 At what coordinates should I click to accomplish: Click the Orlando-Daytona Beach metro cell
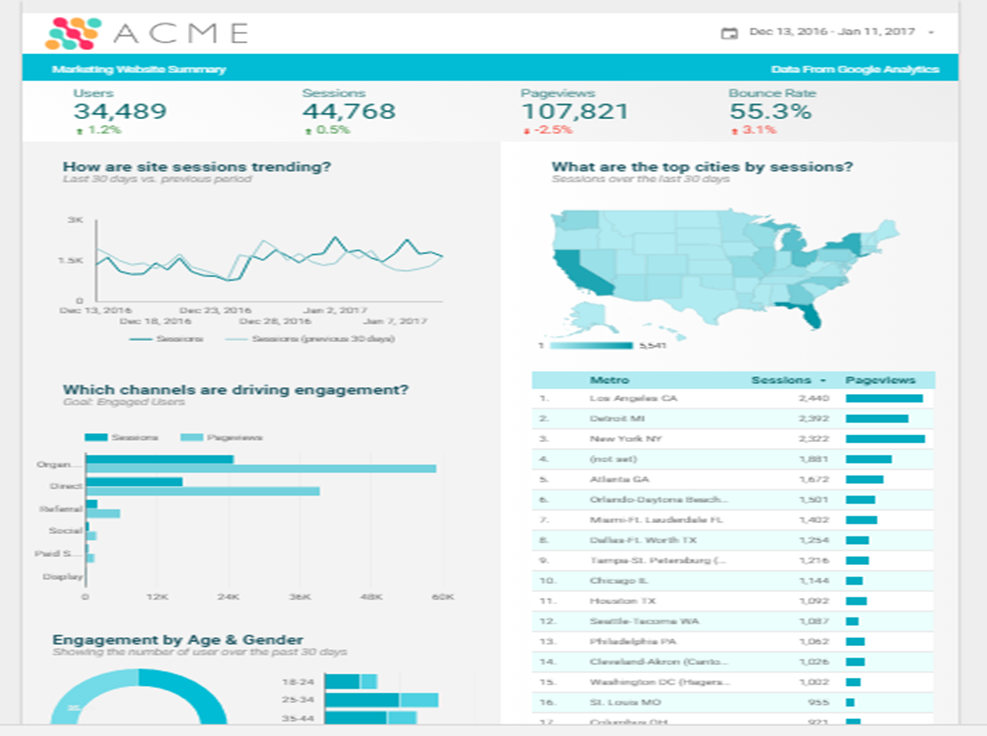point(658,499)
